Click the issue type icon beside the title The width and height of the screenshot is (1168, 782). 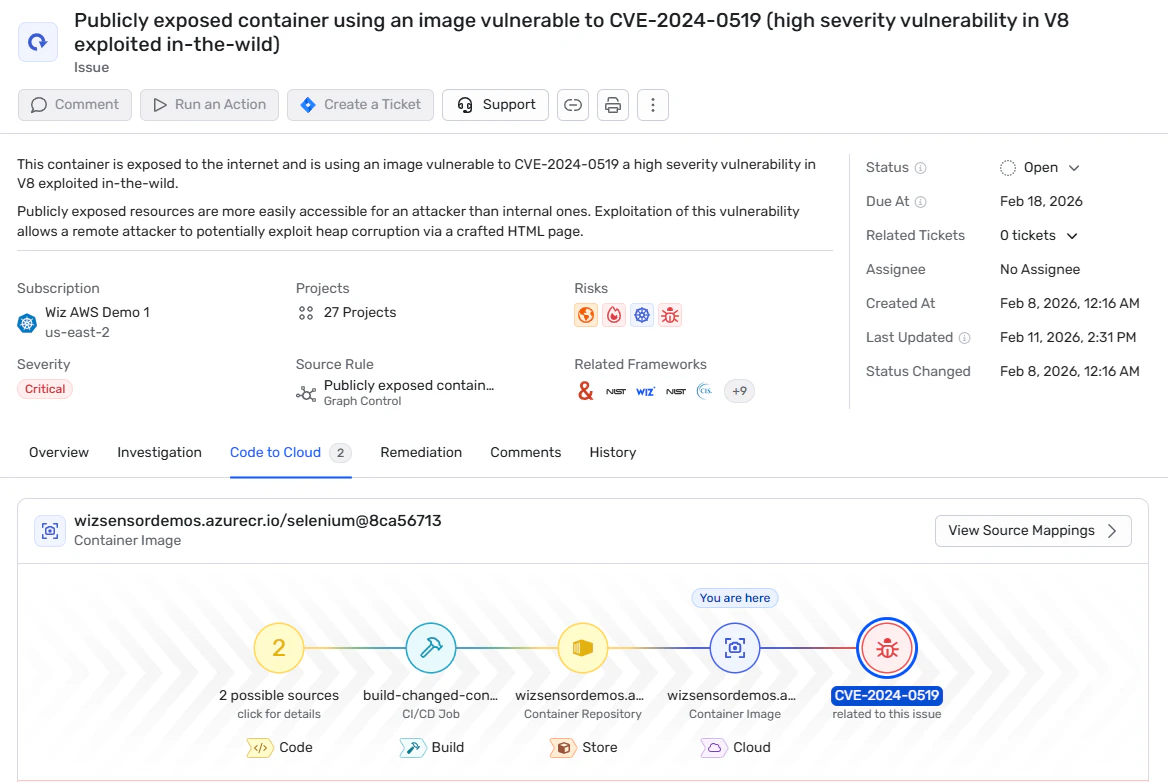tap(38, 42)
